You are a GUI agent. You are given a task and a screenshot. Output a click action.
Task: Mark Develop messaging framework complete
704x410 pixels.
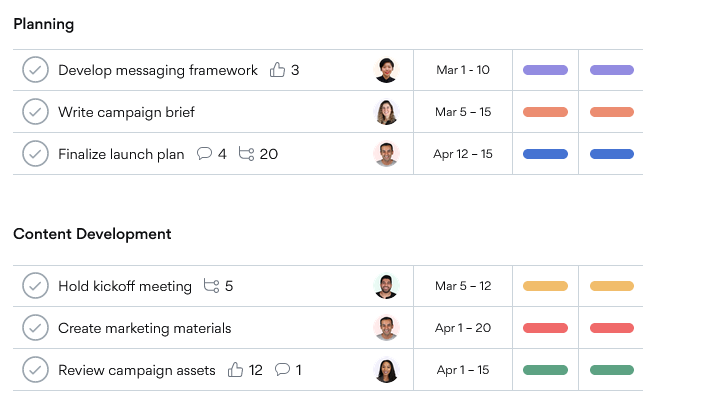[35, 70]
